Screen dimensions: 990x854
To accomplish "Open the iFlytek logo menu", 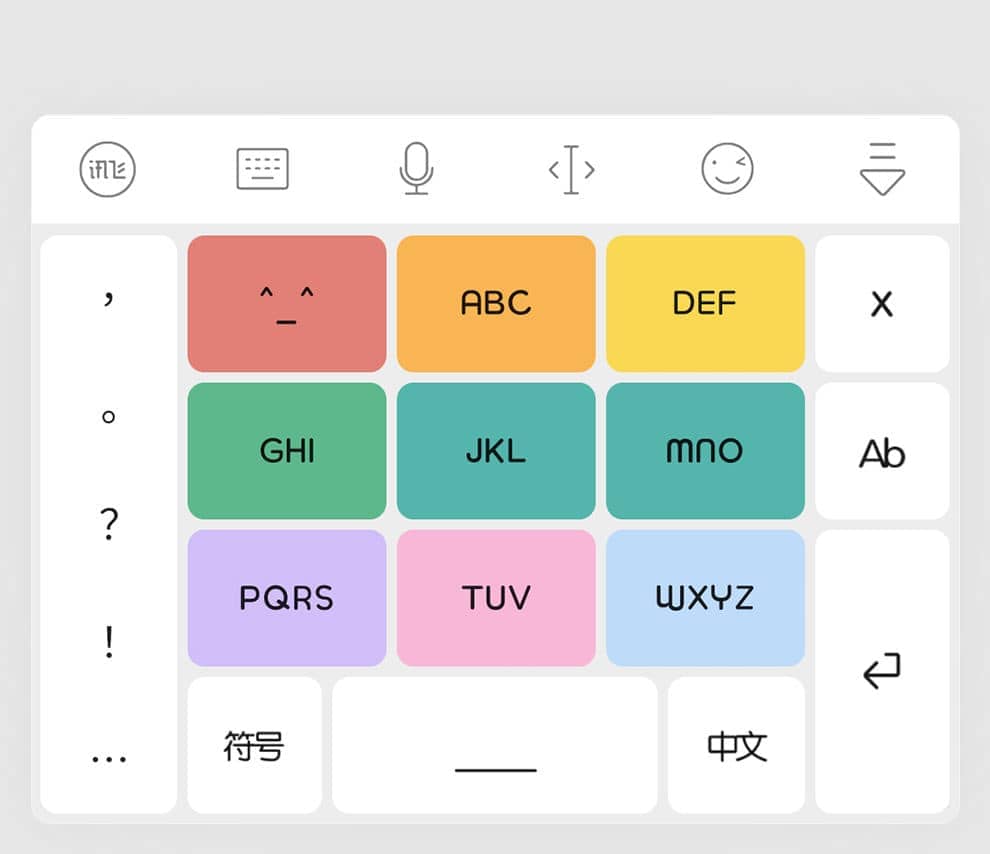I will click(107, 169).
